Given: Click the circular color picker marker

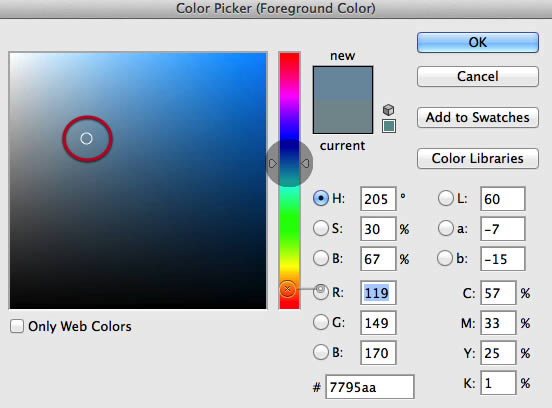Looking at the screenshot, I should pos(86,139).
